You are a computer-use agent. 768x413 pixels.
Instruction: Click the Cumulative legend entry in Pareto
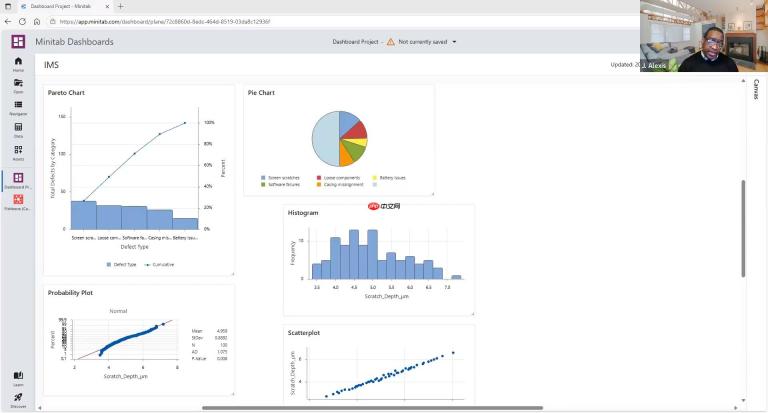(x=159, y=265)
